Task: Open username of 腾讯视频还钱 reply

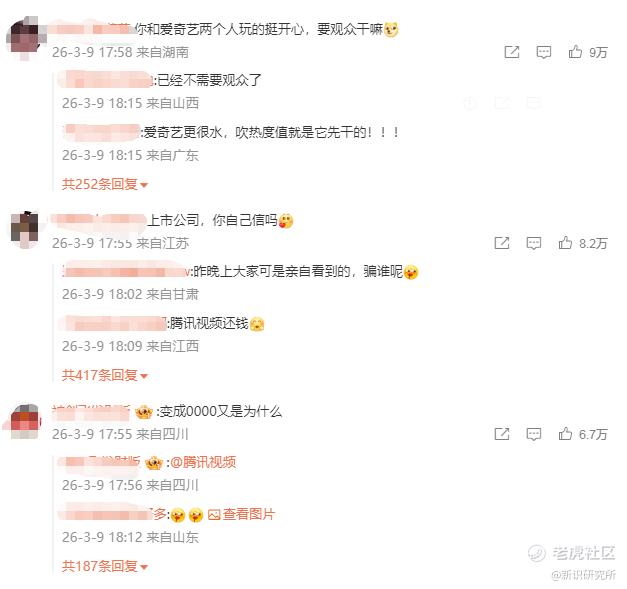Action: tap(113, 323)
